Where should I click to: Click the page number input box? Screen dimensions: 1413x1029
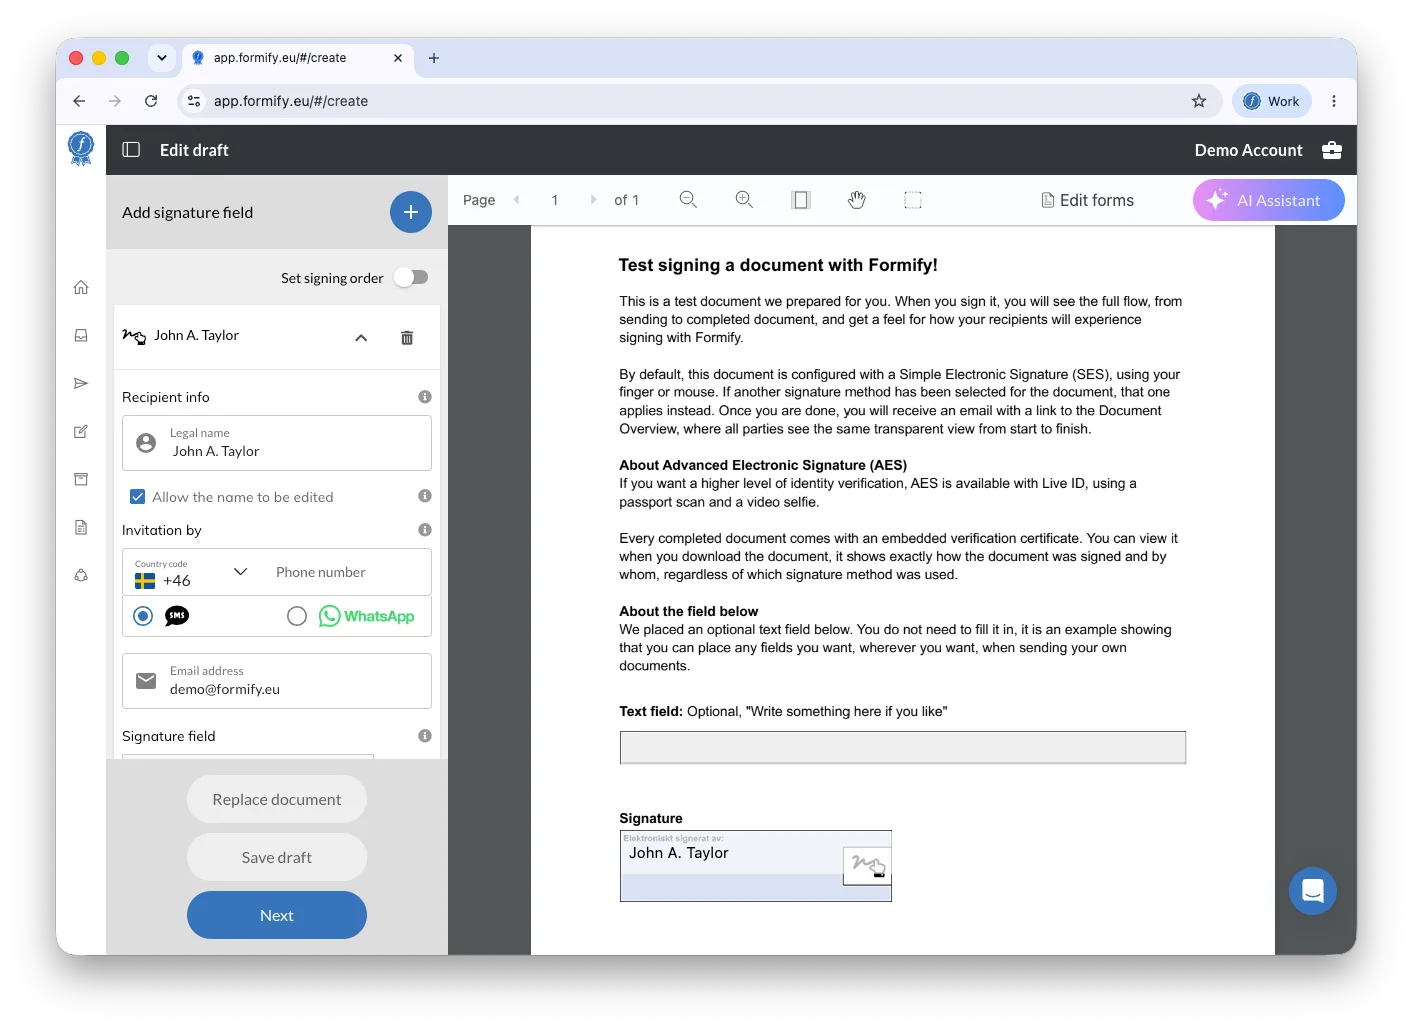click(555, 200)
